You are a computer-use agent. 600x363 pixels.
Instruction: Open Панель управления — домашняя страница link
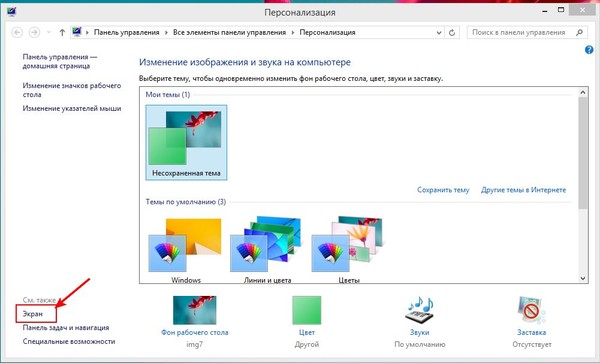pyautogui.click(x=60, y=61)
